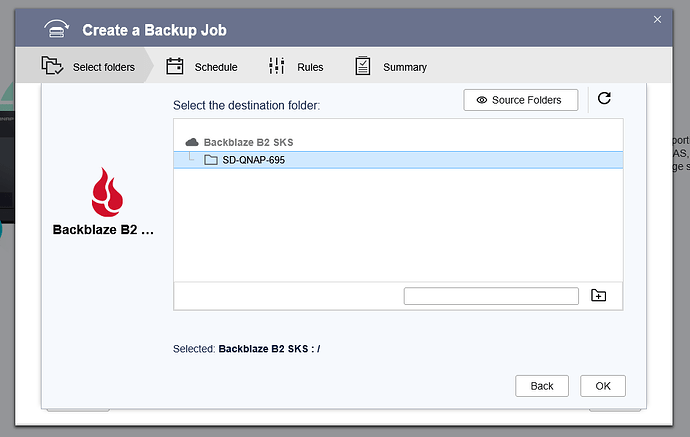
Task: Go to the Select folders step
Action: [x=103, y=67]
